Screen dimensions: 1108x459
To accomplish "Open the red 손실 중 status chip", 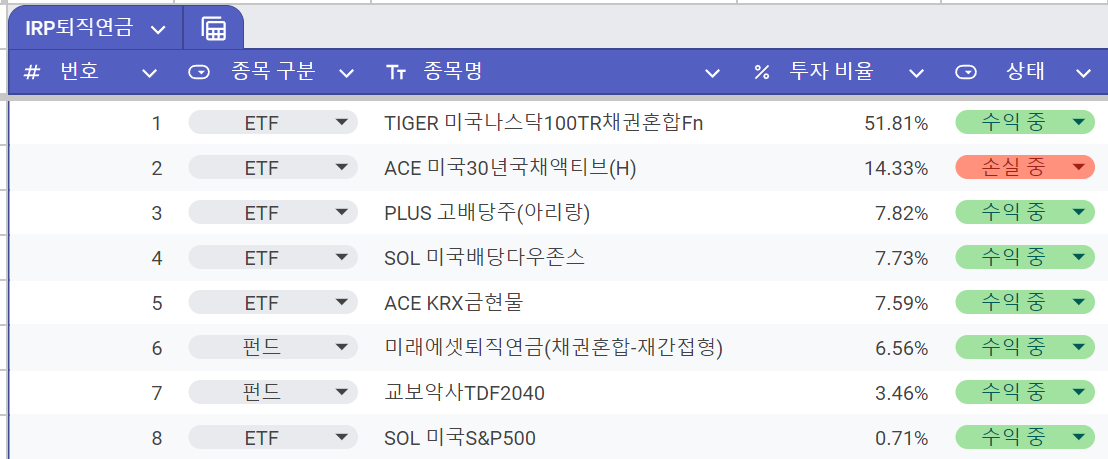I will coord(1025,168).
